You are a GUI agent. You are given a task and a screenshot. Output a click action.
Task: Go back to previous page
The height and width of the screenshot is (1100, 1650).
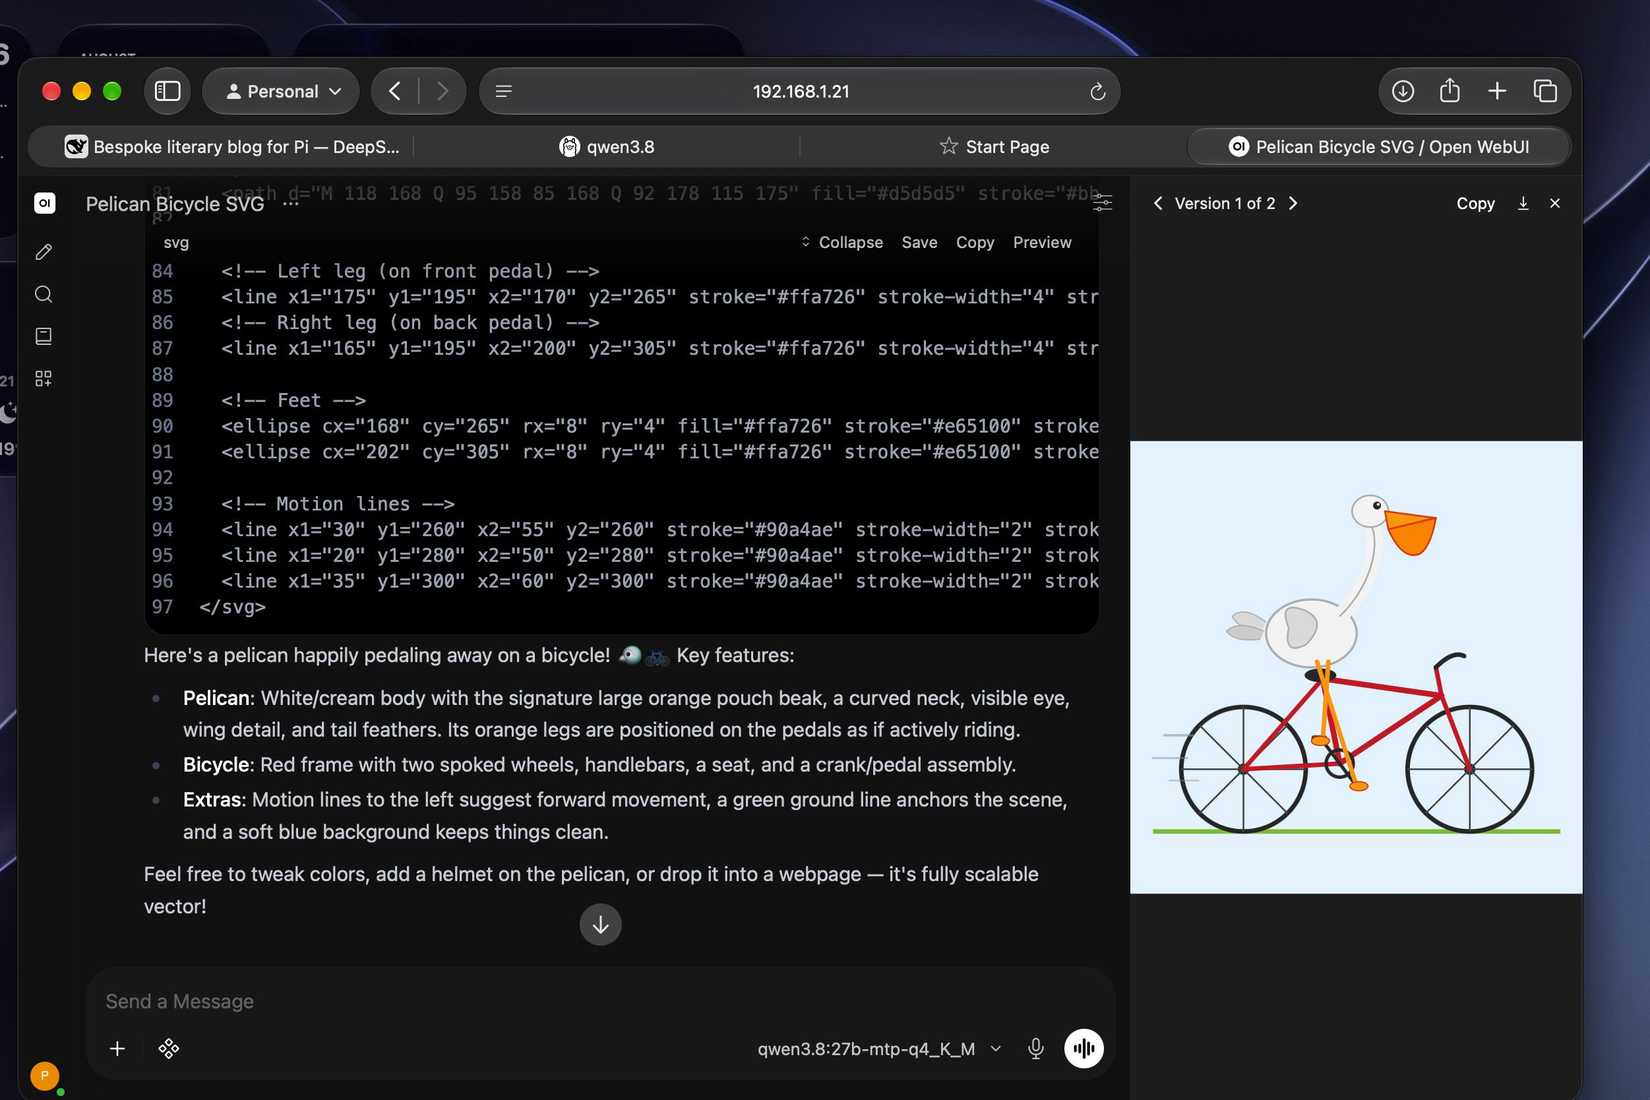coord(395,91)
